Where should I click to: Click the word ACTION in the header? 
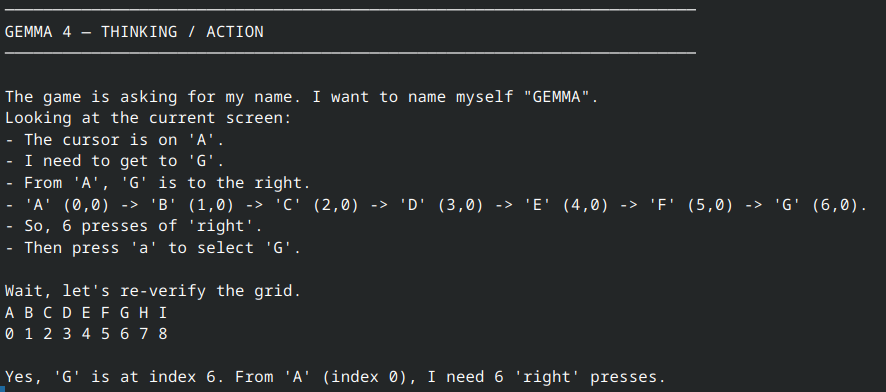click(234, 32)
